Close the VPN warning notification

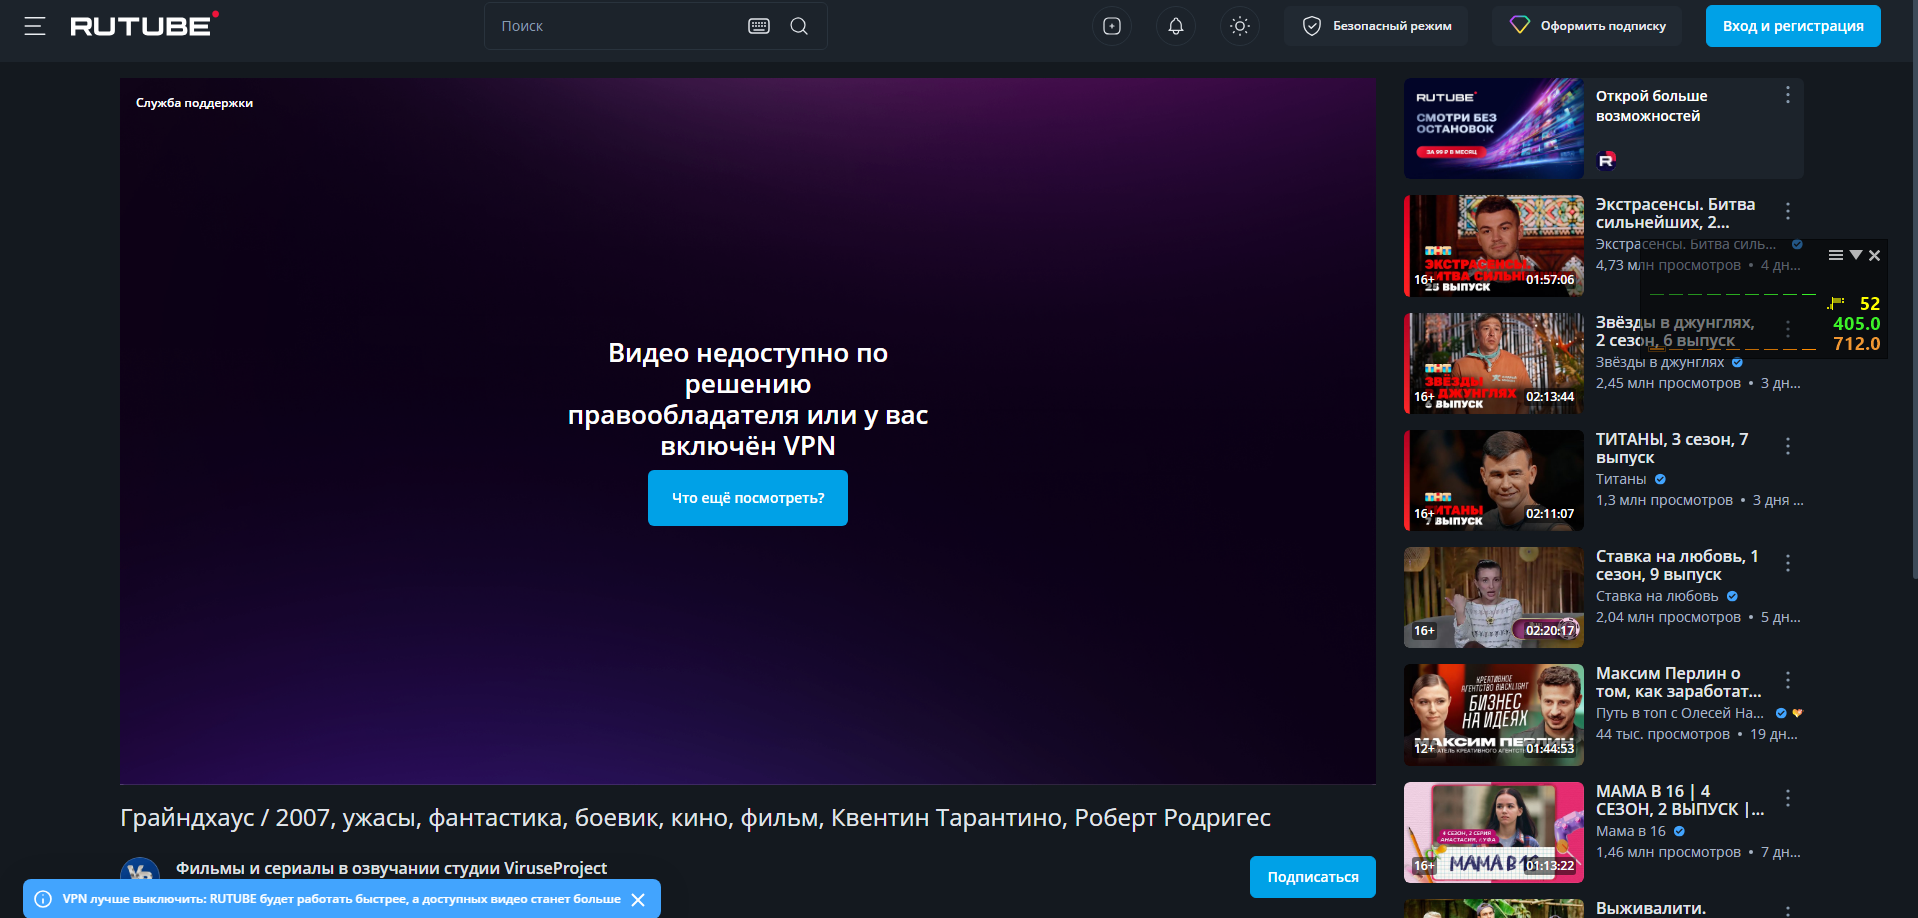(x=638, y=899)
